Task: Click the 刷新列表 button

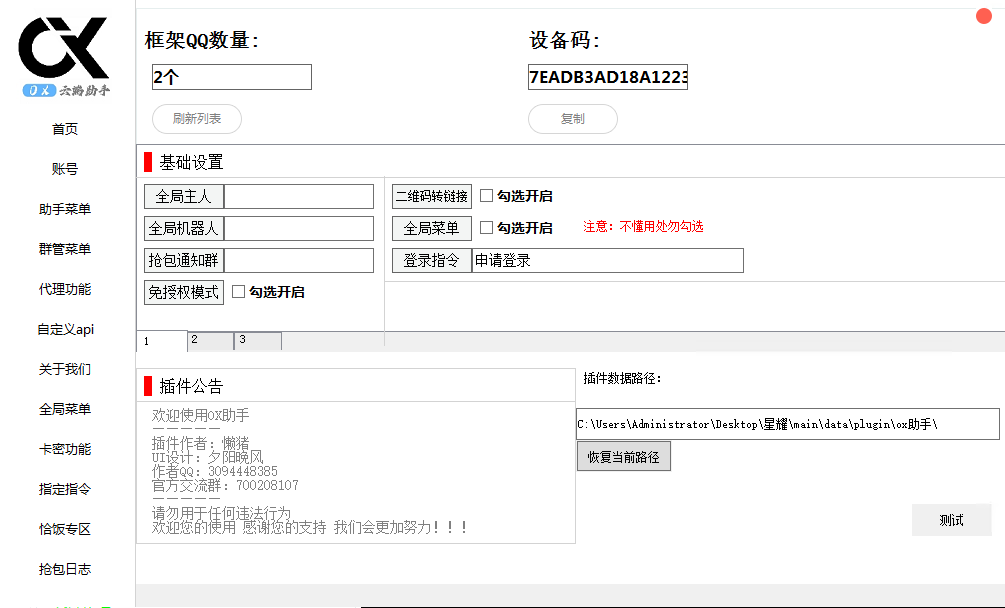Action: [196, 119]
